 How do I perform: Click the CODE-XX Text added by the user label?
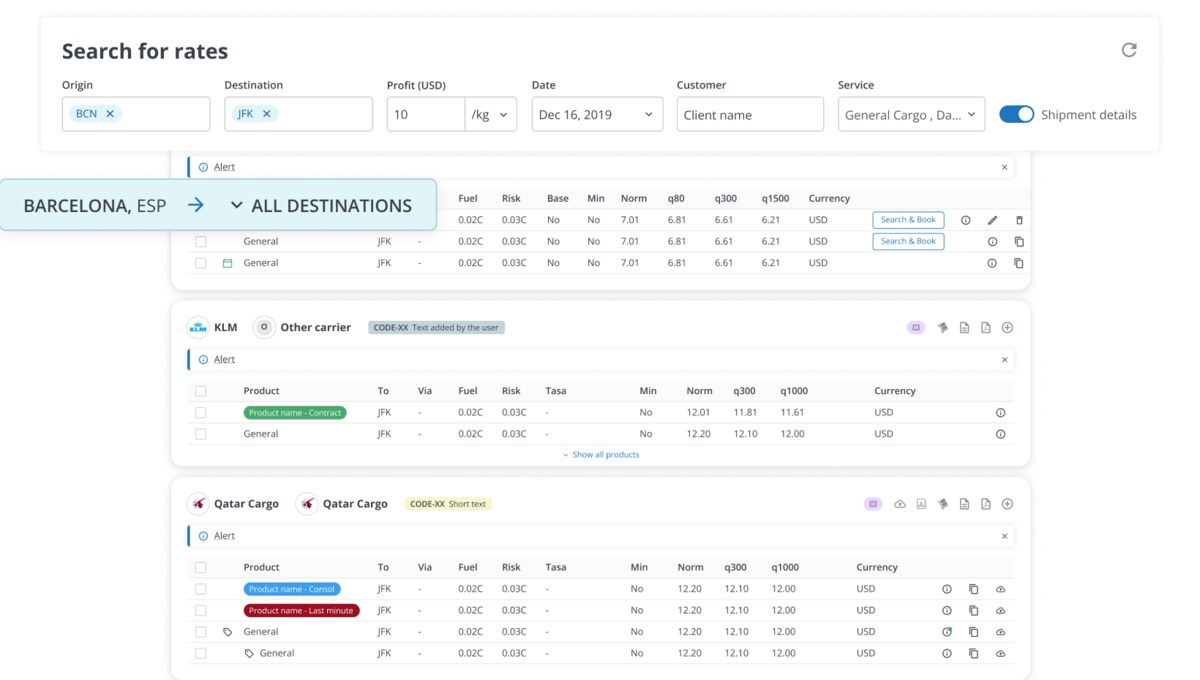437,328
